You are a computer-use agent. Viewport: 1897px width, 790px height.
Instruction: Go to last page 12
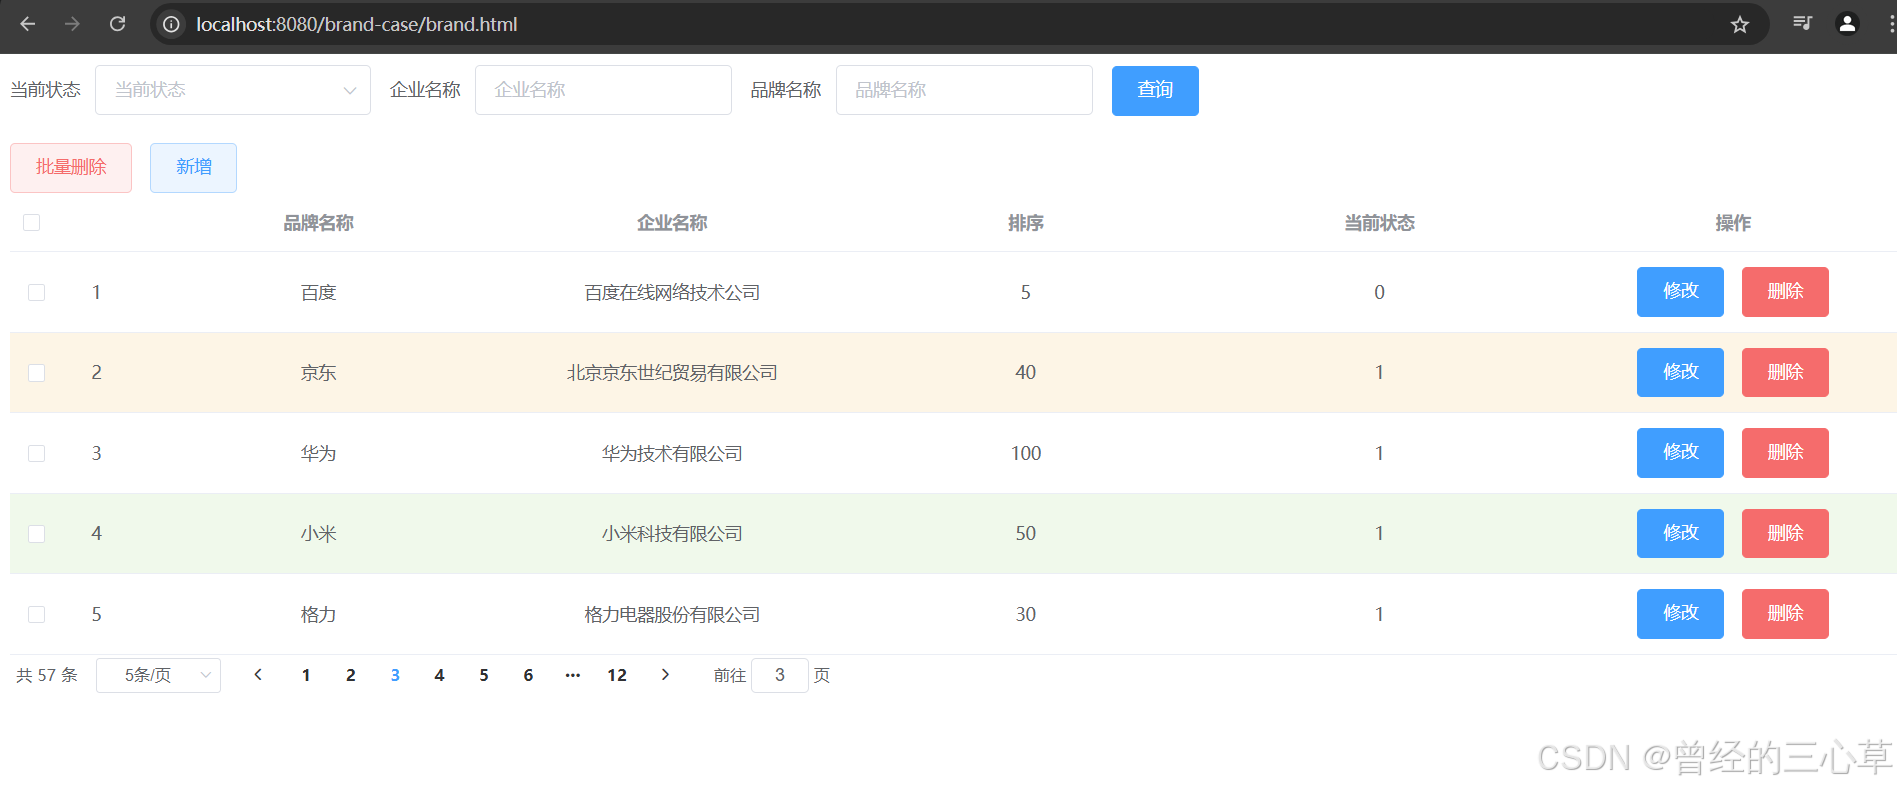coord(617,675)
